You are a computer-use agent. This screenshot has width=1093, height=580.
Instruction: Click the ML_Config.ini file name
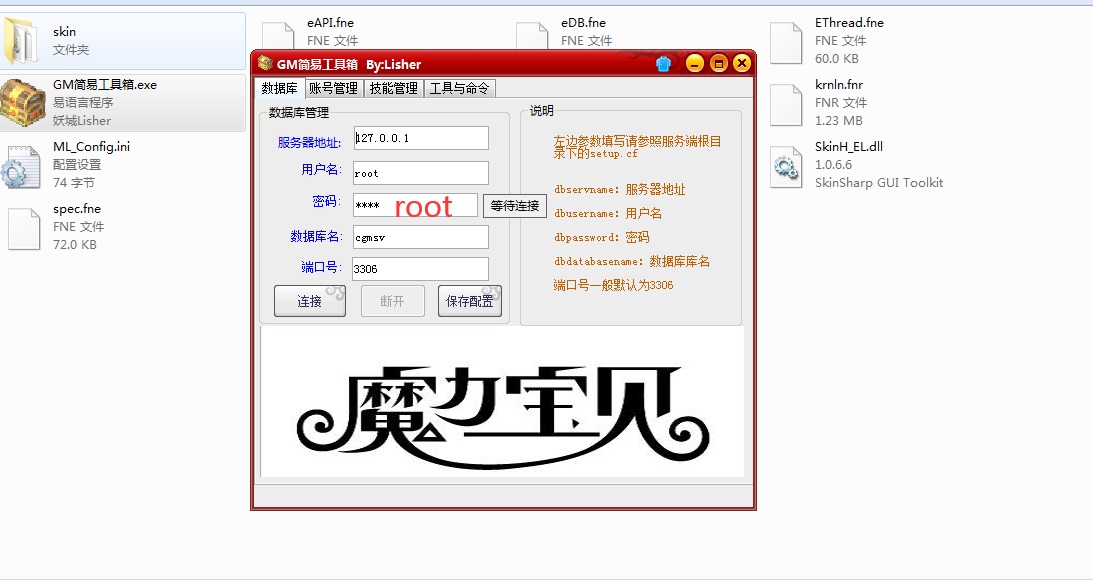click(91, 146)
